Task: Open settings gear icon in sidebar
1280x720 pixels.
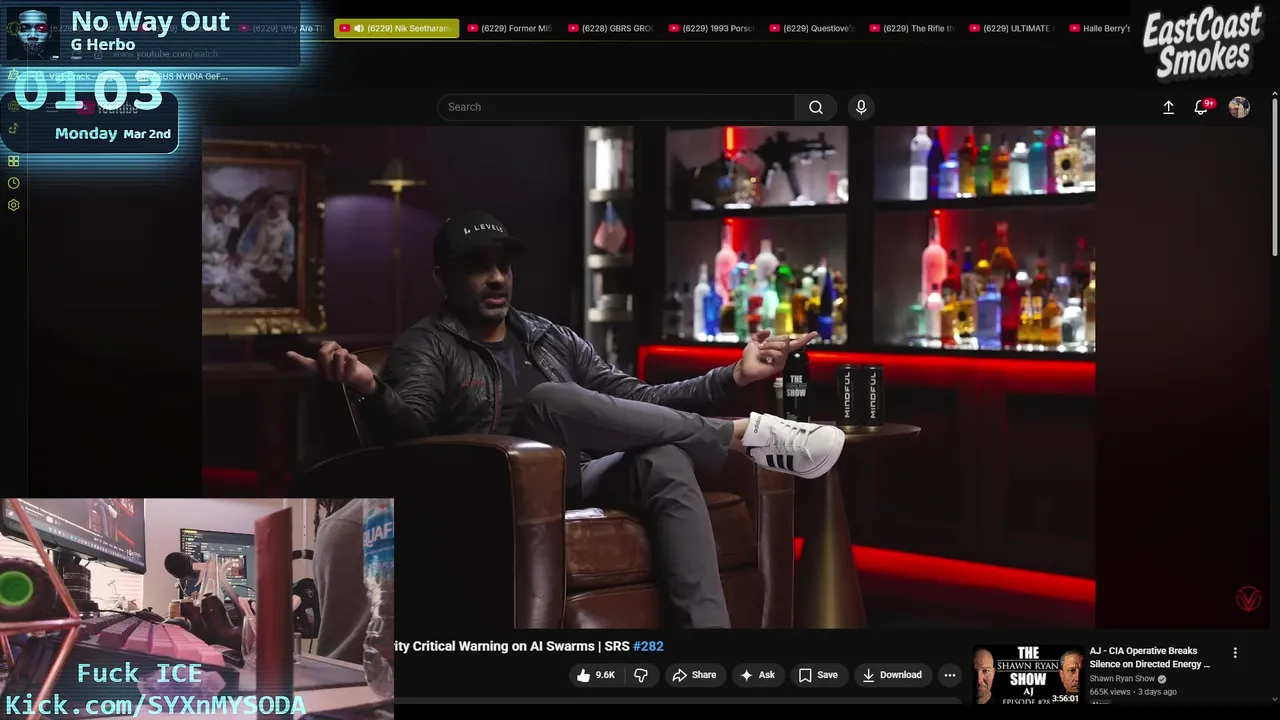Action: [x=13, y=205]
